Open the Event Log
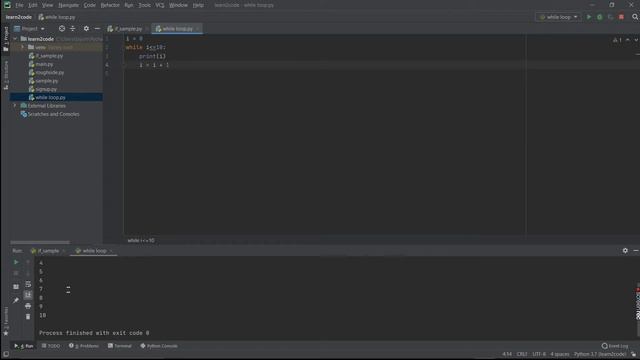 (615, 346)
